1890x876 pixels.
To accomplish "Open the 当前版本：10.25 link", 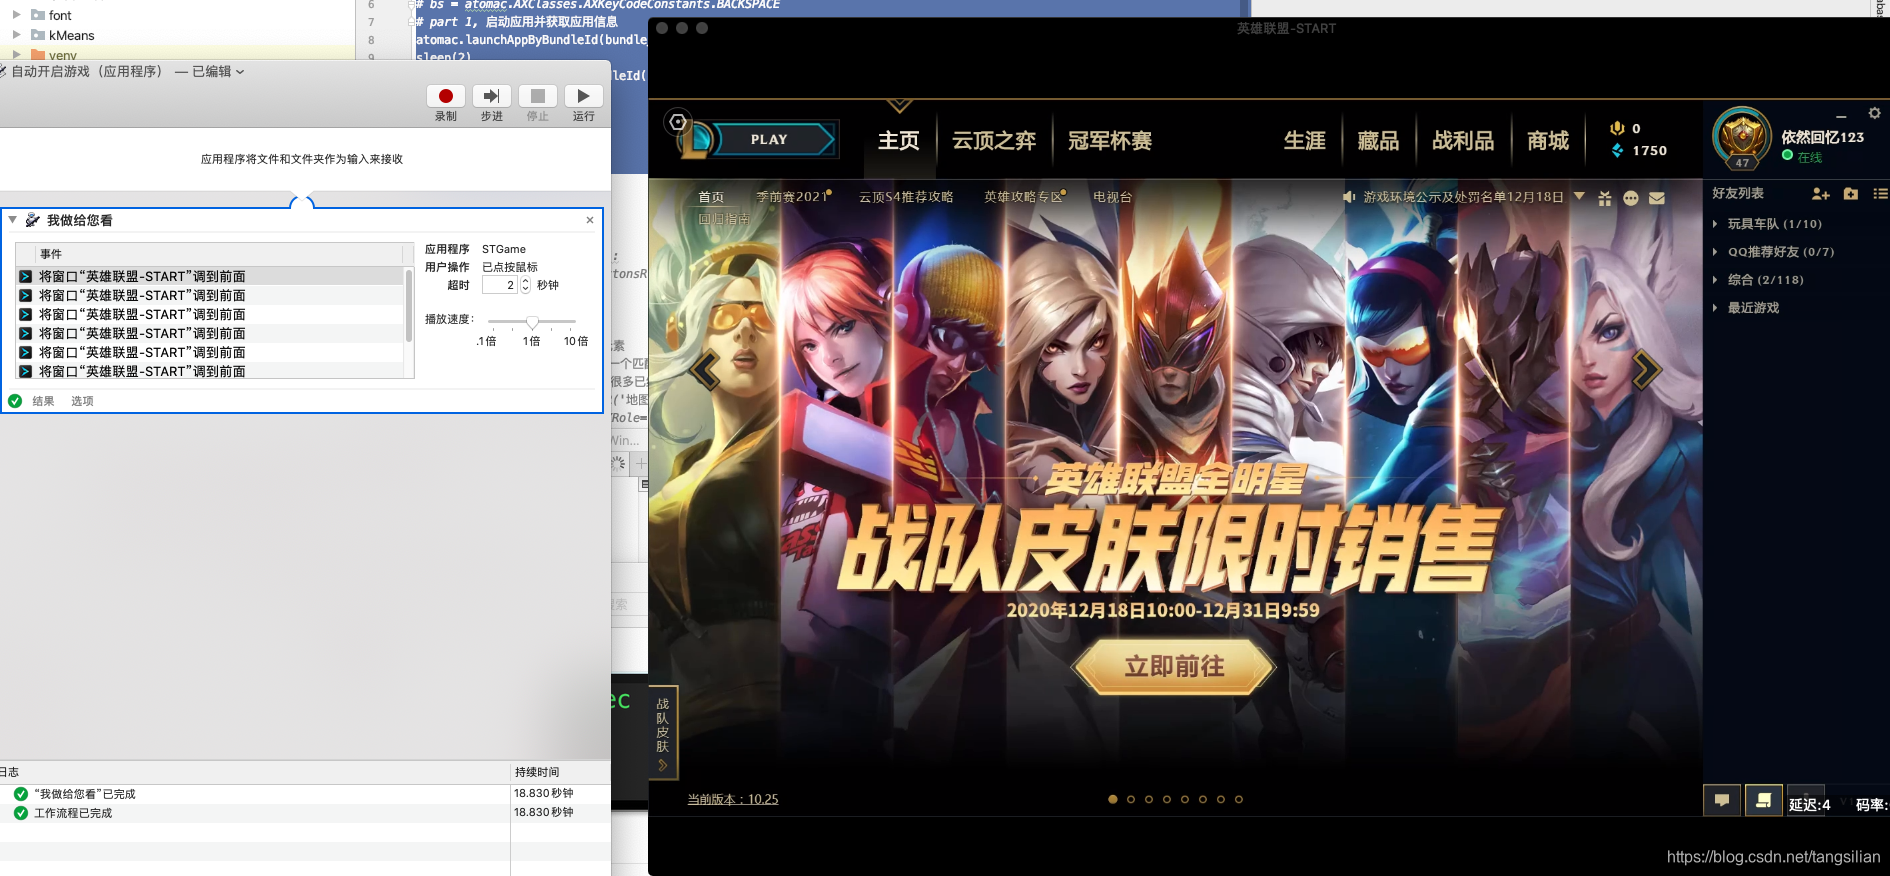I will pyautogui.click(x=733, y=799).
